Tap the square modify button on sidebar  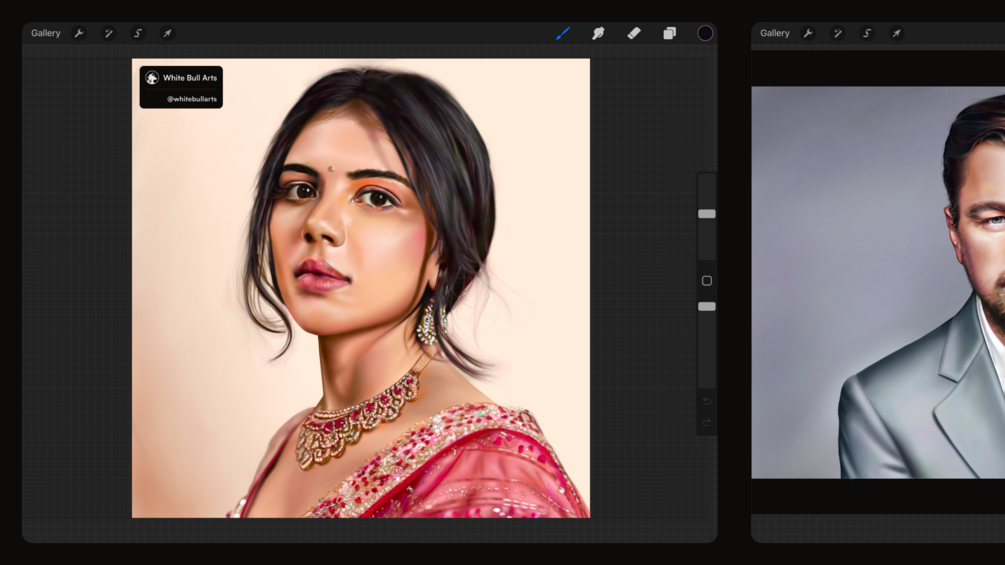tap(707, 281)
